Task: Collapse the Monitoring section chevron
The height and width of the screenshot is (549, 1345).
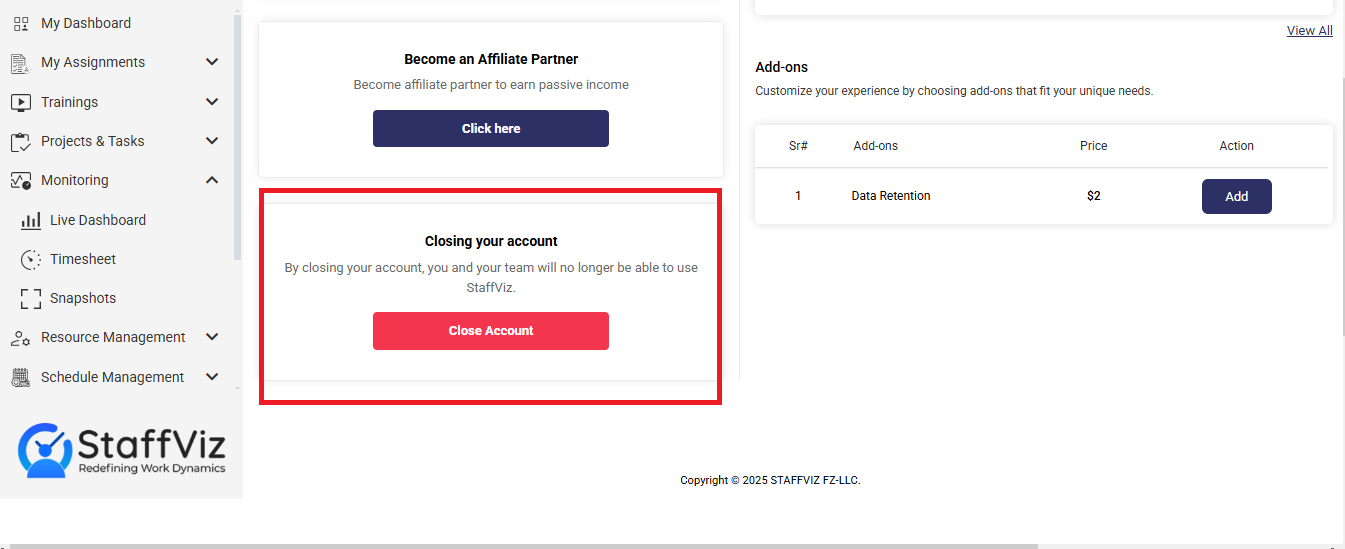Action: tap(212, 180)
